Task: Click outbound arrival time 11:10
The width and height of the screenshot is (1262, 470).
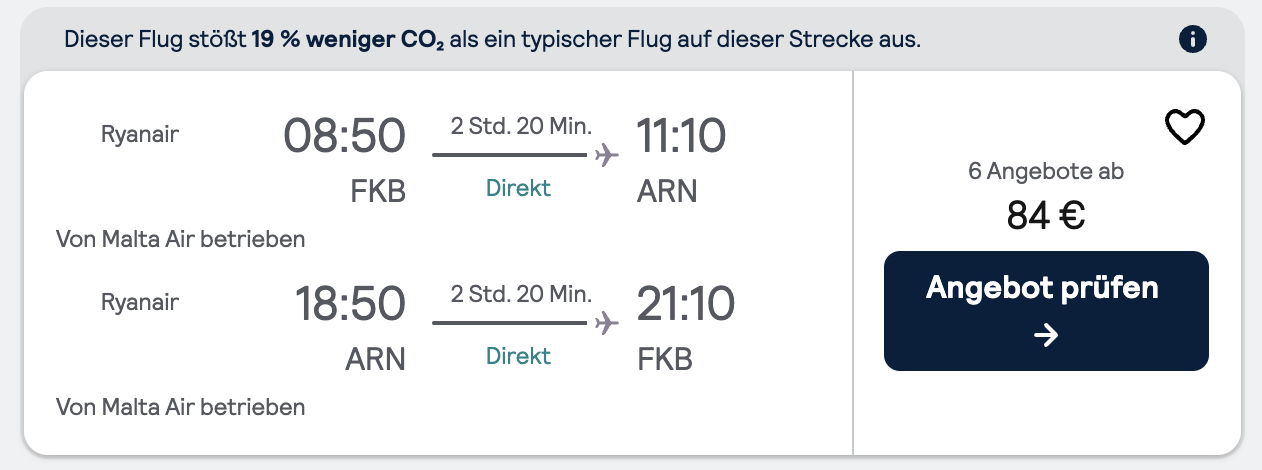Action: pos(681,136)
